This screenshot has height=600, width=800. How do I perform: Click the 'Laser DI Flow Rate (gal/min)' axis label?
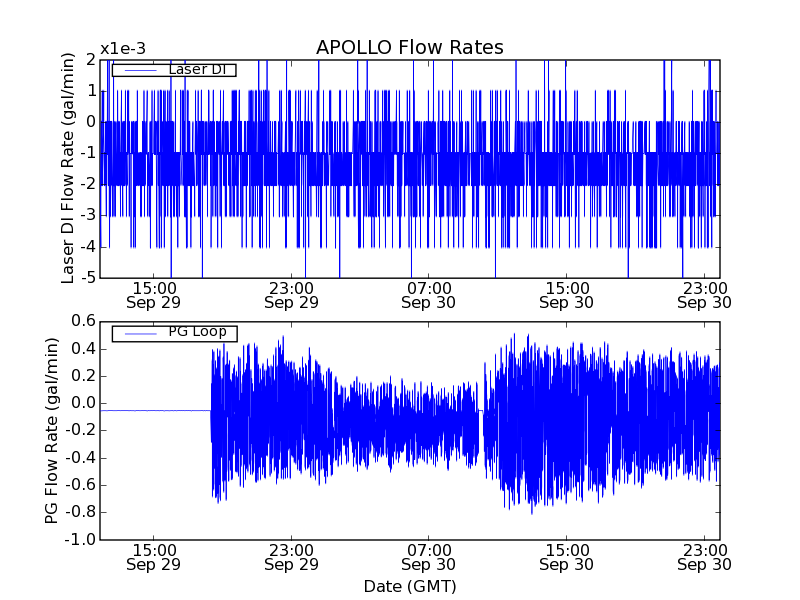click(68, 168)
